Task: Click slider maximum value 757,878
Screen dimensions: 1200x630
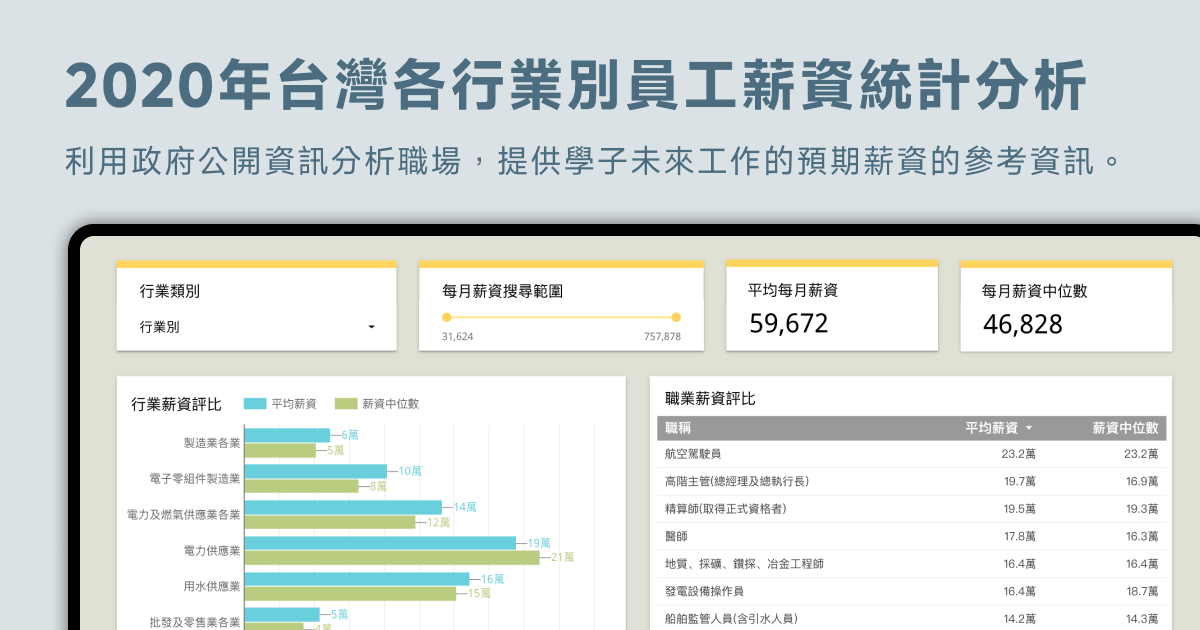Action: pyautogui.click(x=662, y=337)
